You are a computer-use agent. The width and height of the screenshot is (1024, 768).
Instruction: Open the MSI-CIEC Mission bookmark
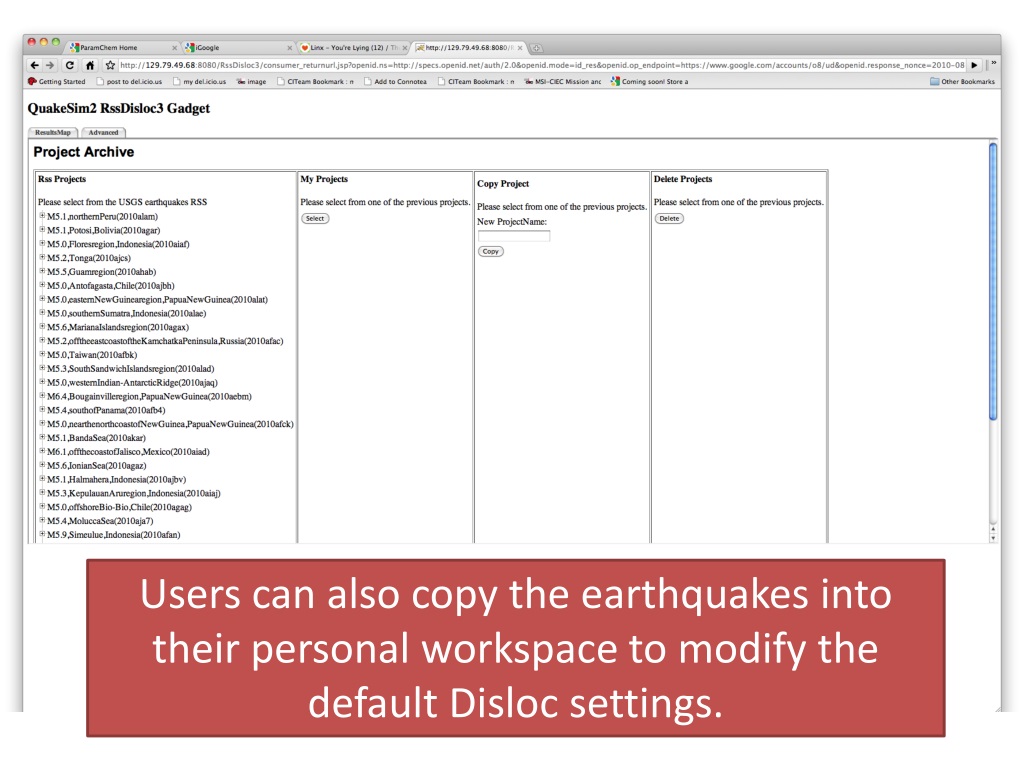563,82
